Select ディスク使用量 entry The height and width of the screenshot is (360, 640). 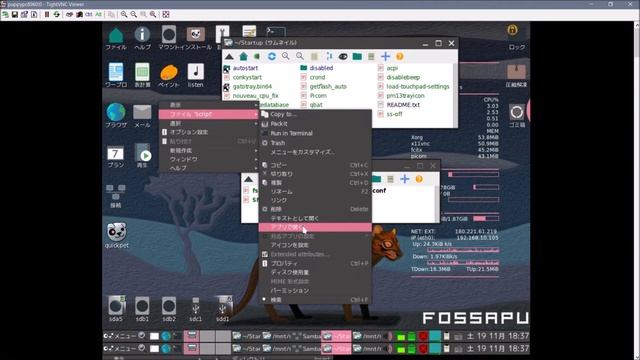[315, 272]
